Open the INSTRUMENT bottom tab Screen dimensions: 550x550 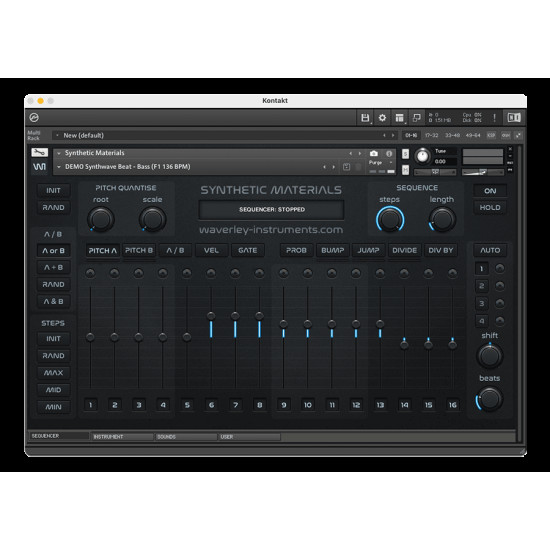122,437
